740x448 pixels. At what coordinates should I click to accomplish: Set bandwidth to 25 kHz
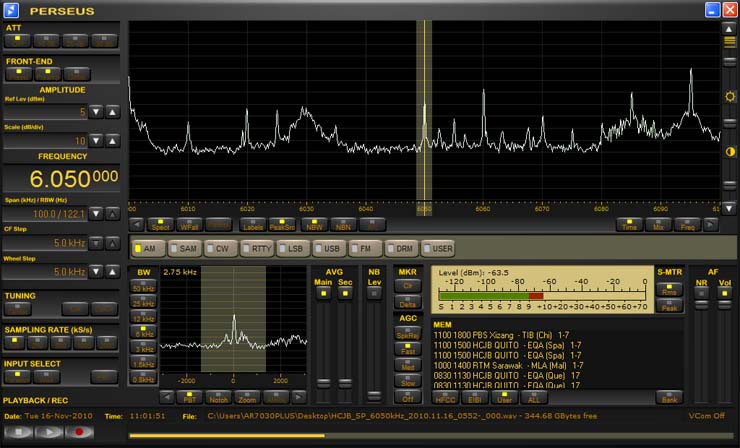tap(143, 301)
